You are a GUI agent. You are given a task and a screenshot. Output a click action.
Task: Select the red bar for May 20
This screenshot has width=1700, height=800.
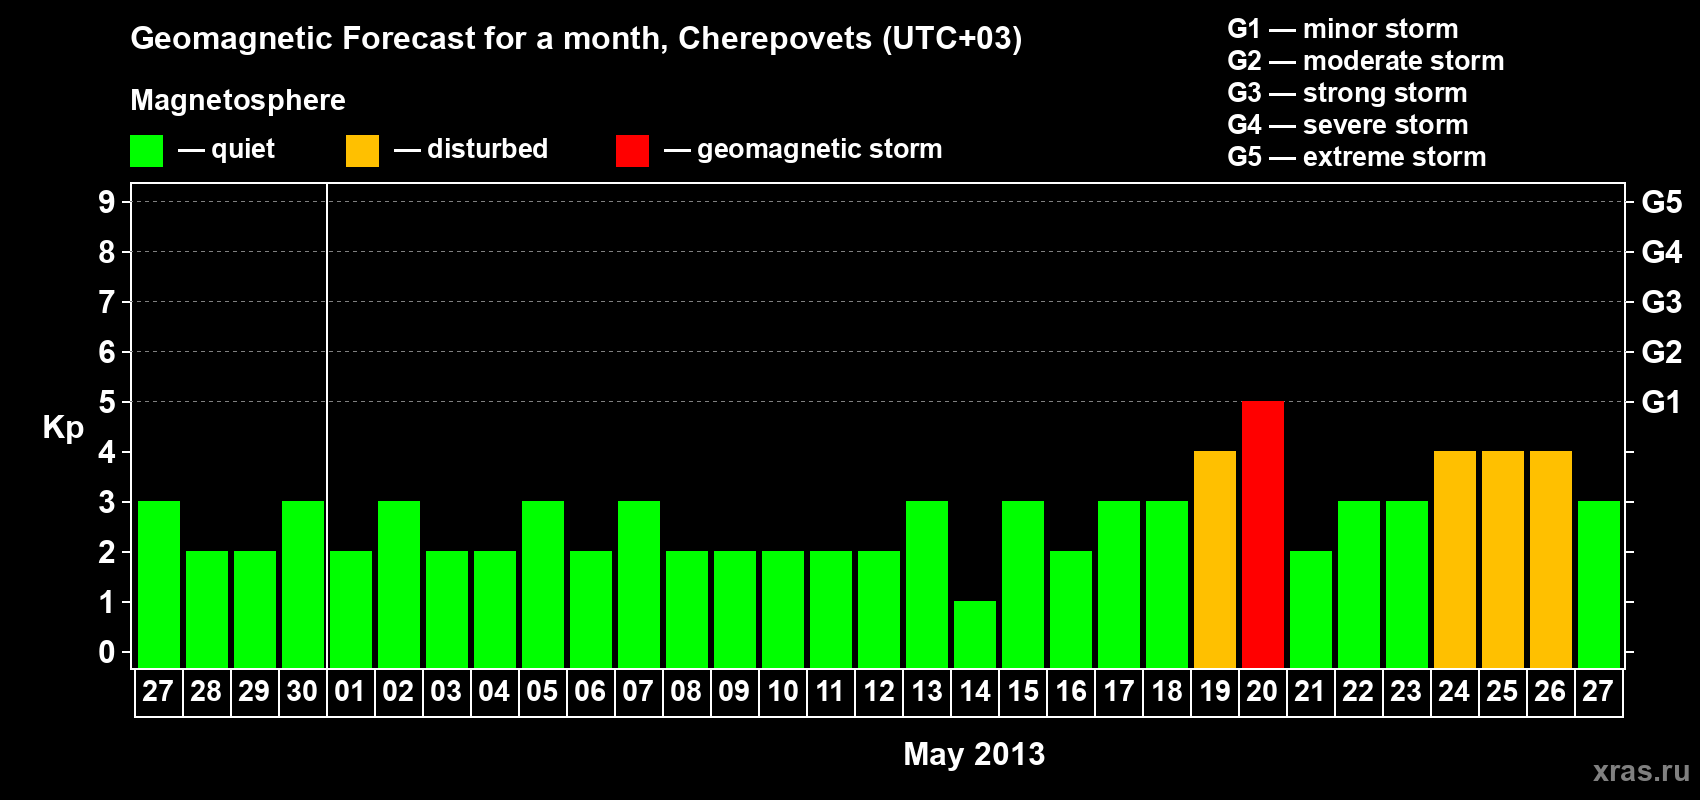point(1263,535)
